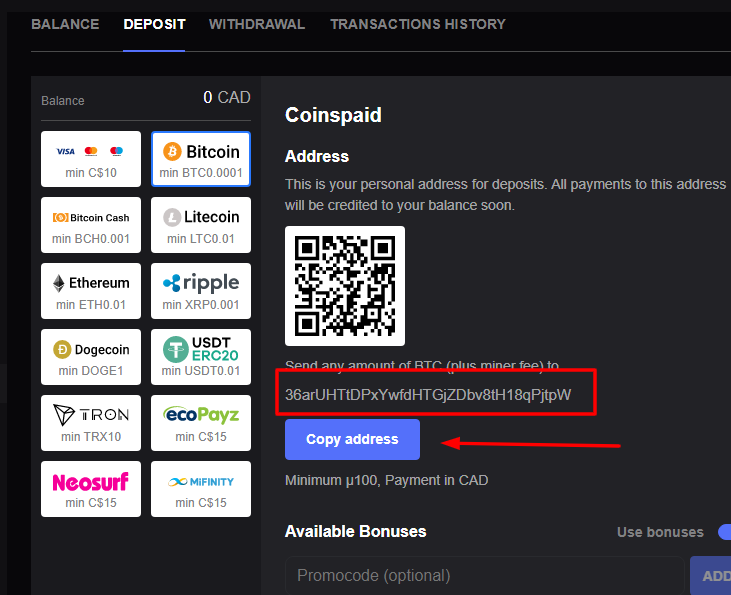Pick ecoPayz as payment method

pos(201,423)
